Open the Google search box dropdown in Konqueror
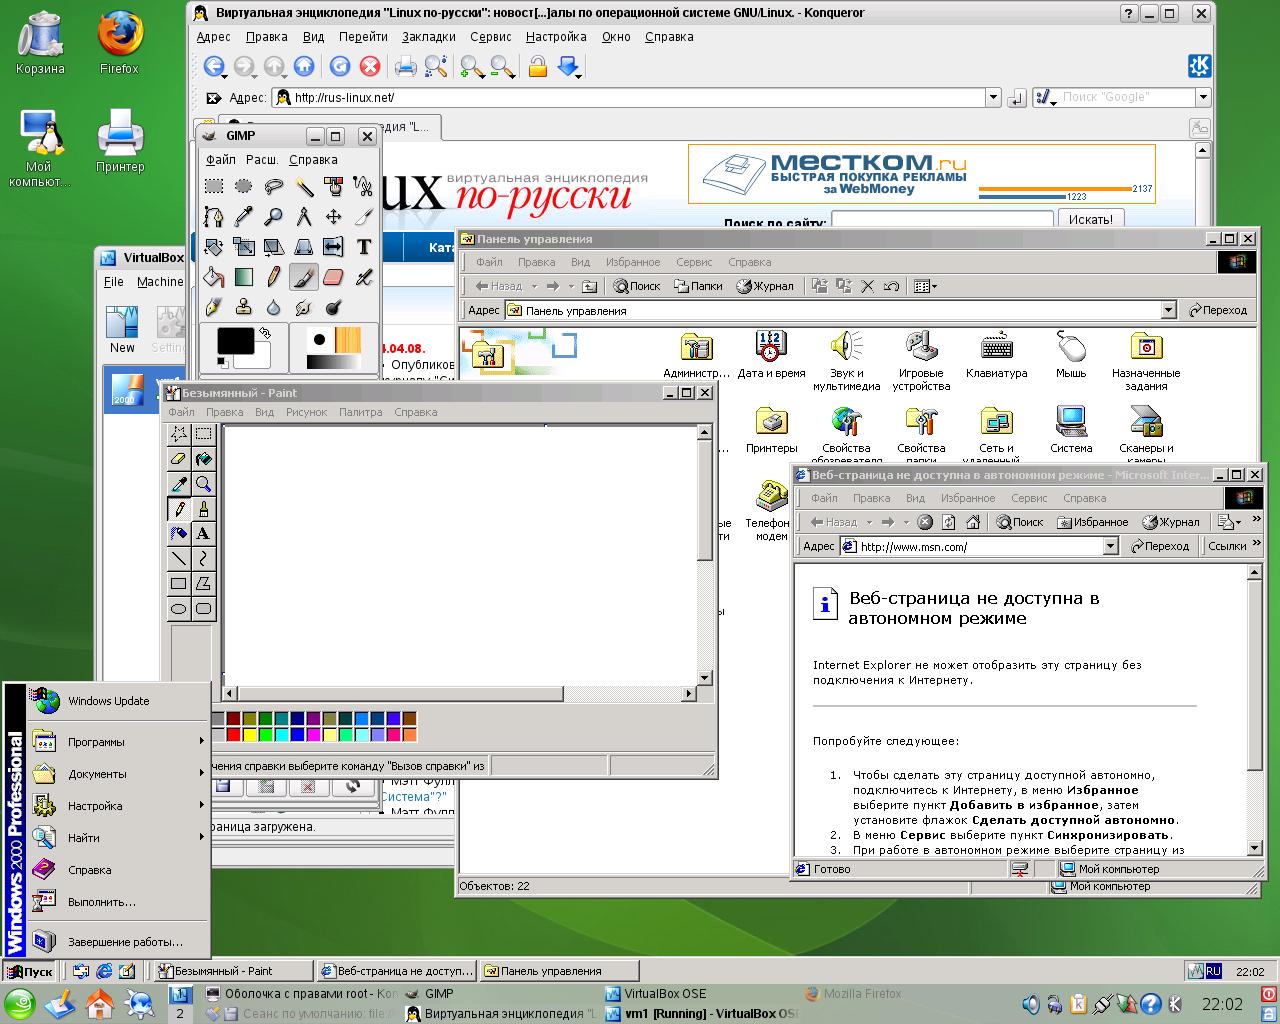Screen dimensions: 1280x1024 [1203, 97]
